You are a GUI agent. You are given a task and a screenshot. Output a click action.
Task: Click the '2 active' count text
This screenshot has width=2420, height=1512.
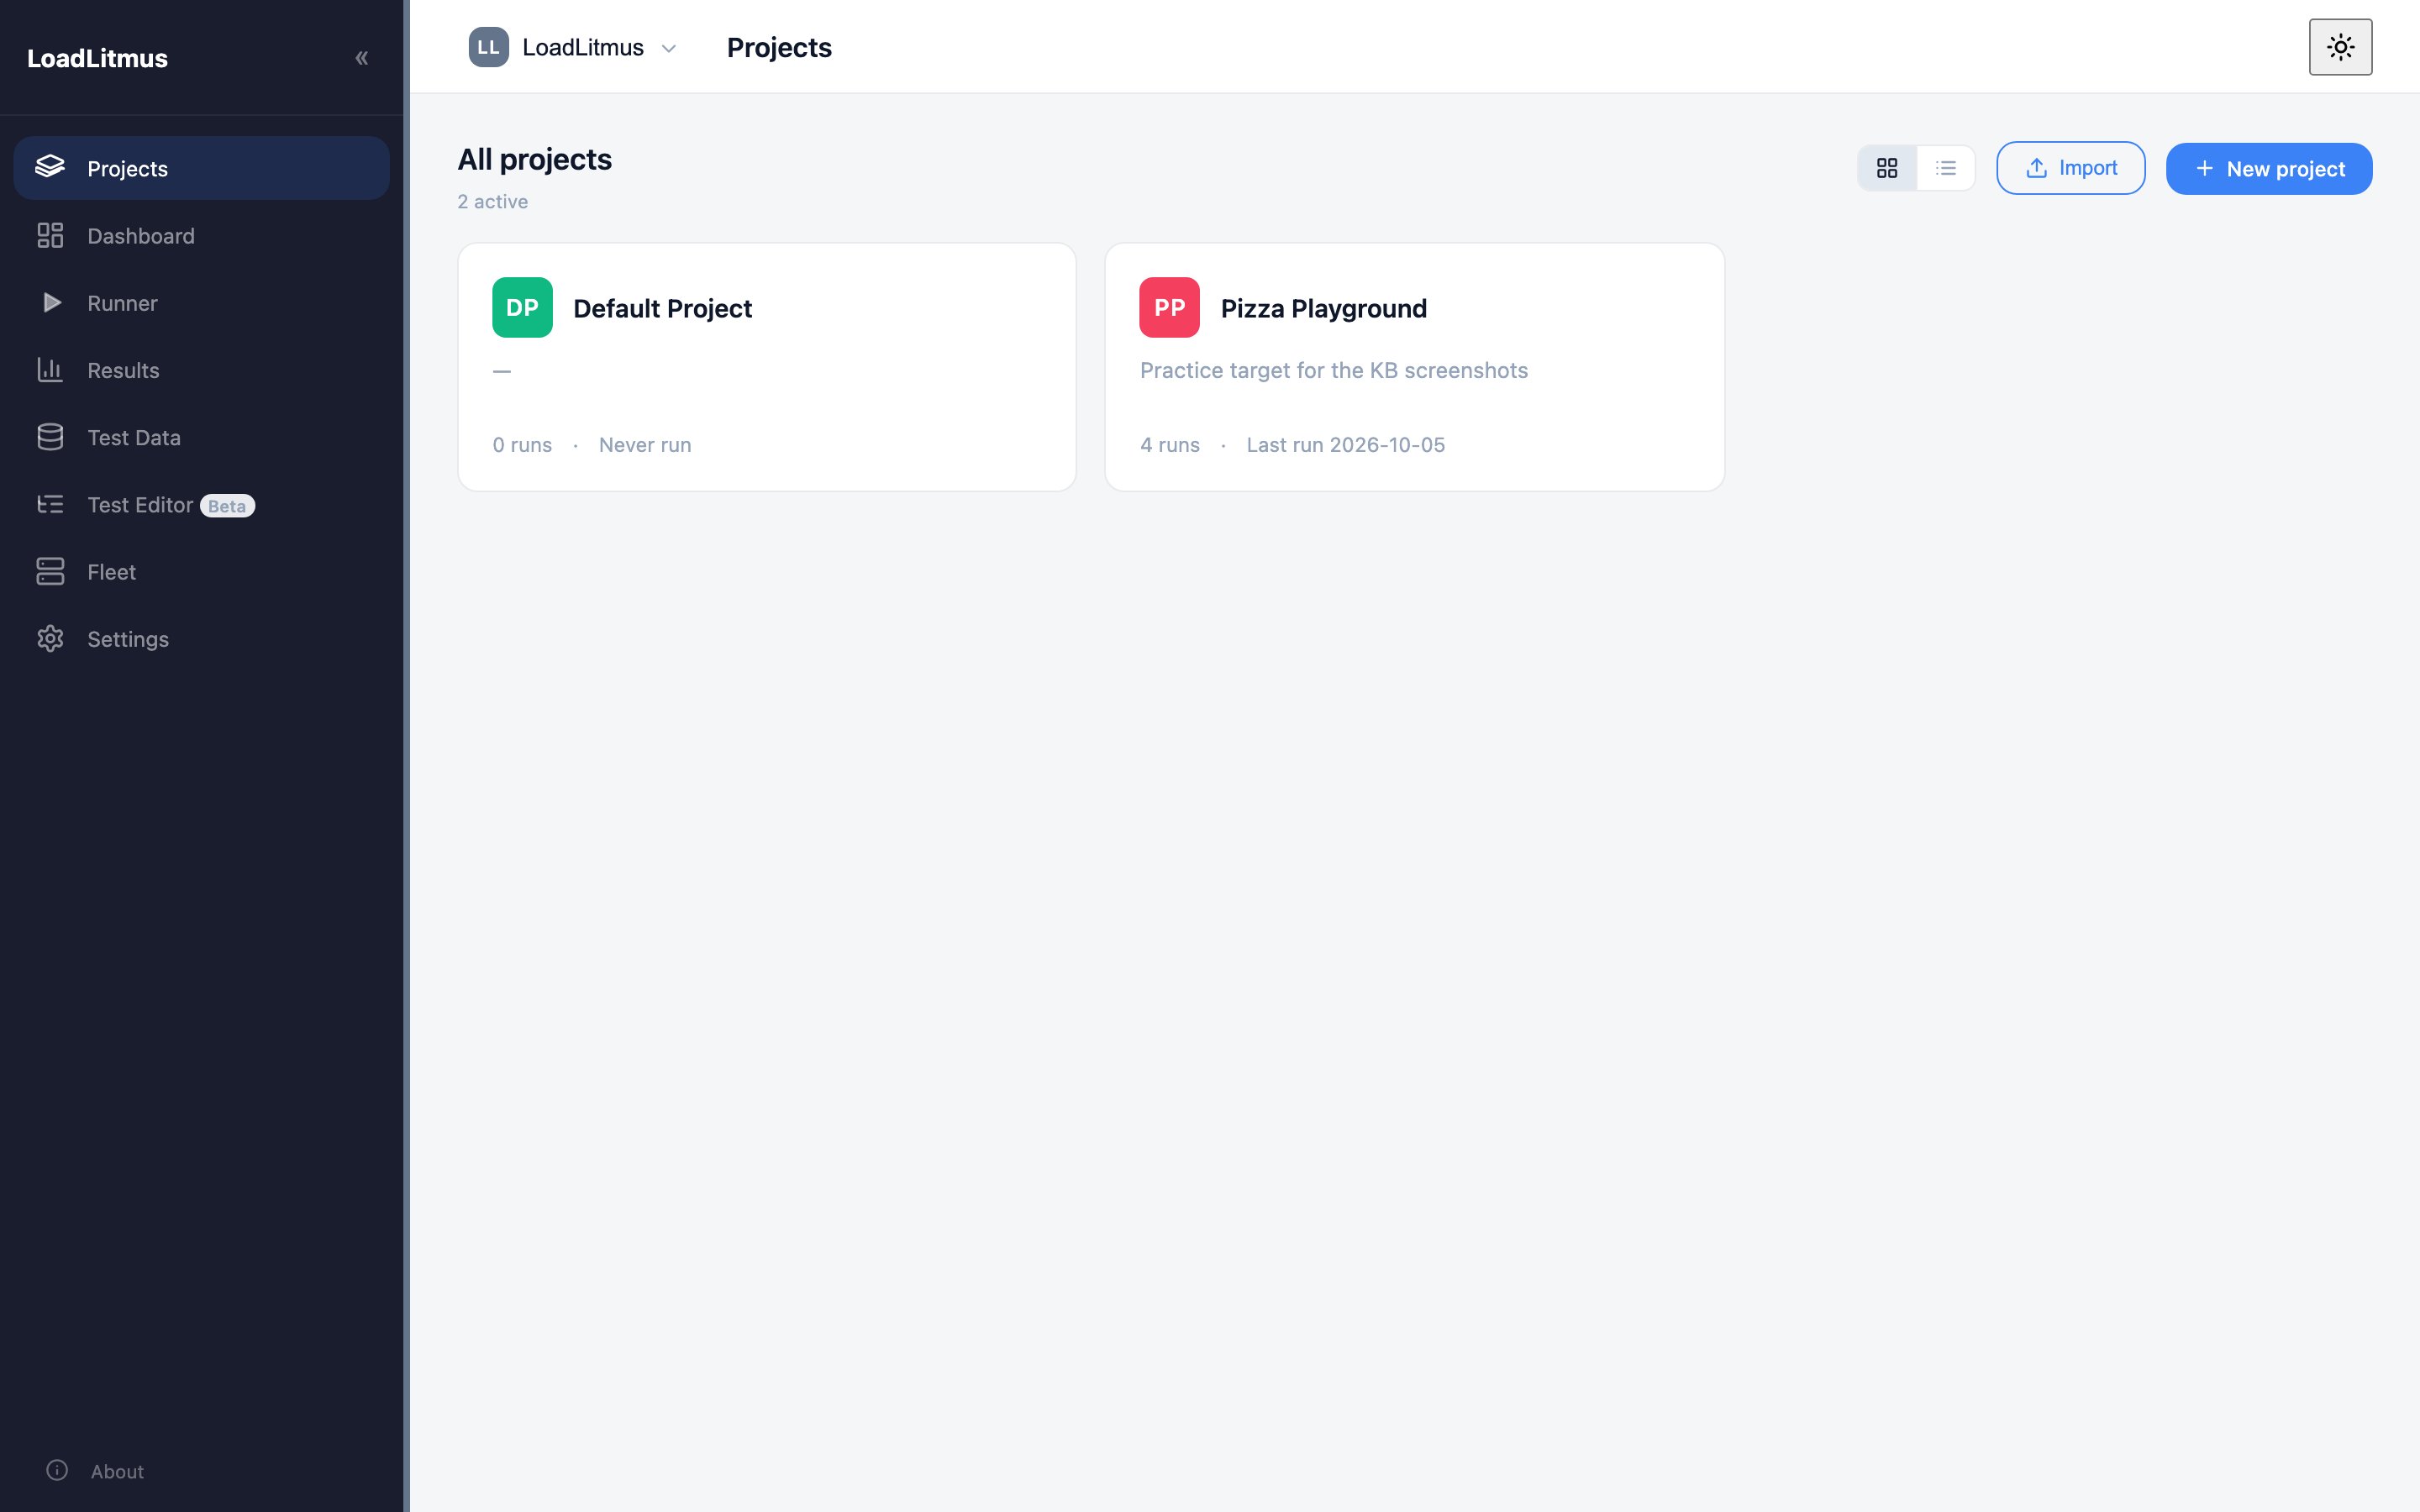click(493, 201)
